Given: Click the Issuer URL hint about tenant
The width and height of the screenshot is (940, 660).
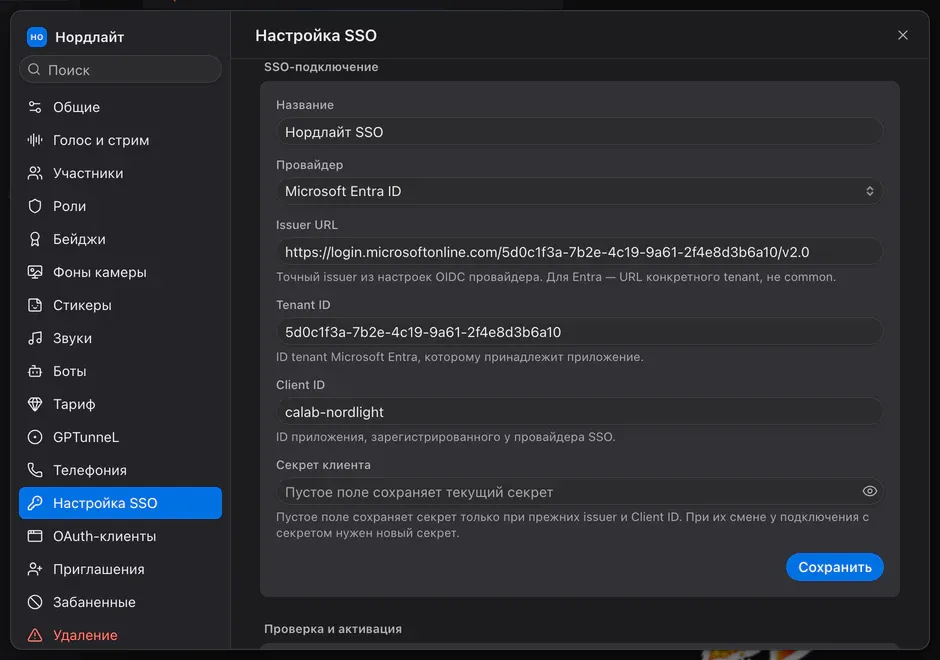Looking at the screenshot, I should pyautogui.click(x=555, y=277).
